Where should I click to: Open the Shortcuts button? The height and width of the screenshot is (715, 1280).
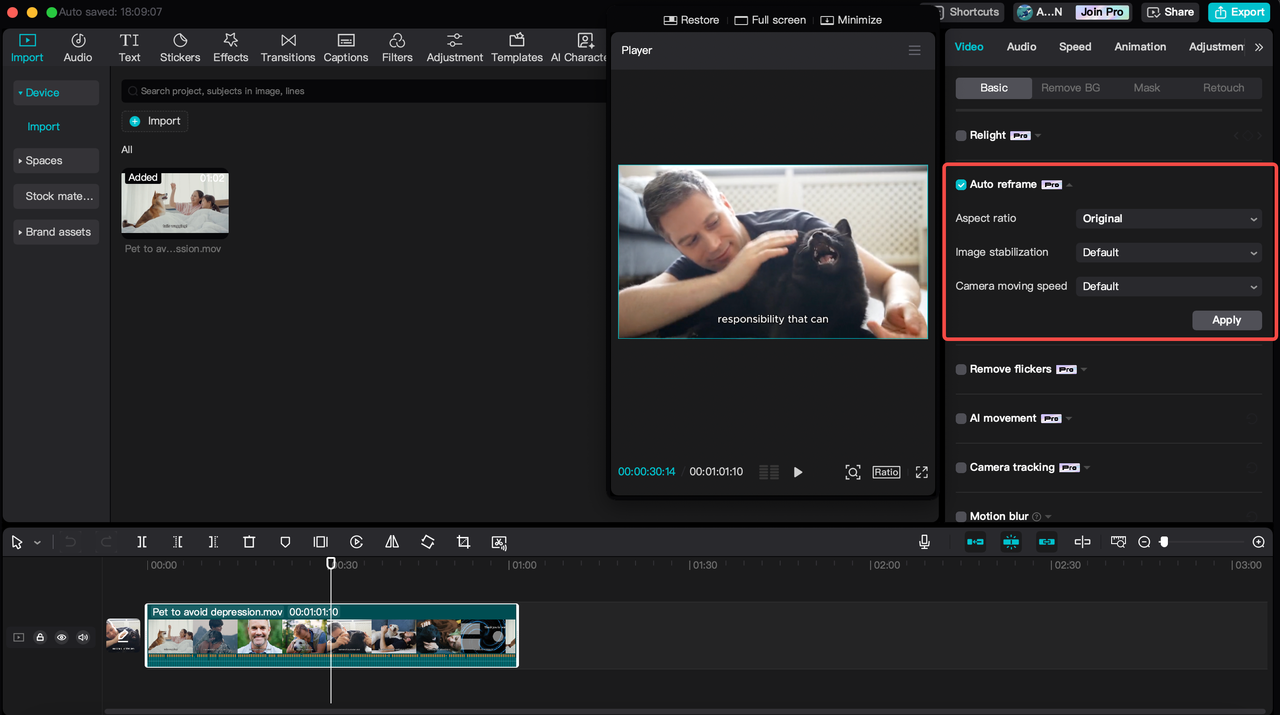966,12
